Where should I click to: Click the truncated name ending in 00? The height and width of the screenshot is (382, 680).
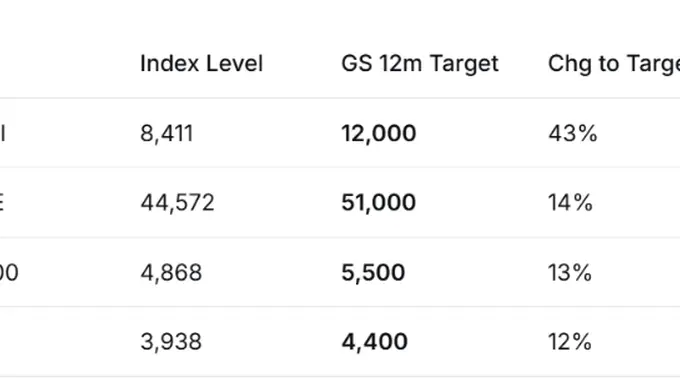9,272
